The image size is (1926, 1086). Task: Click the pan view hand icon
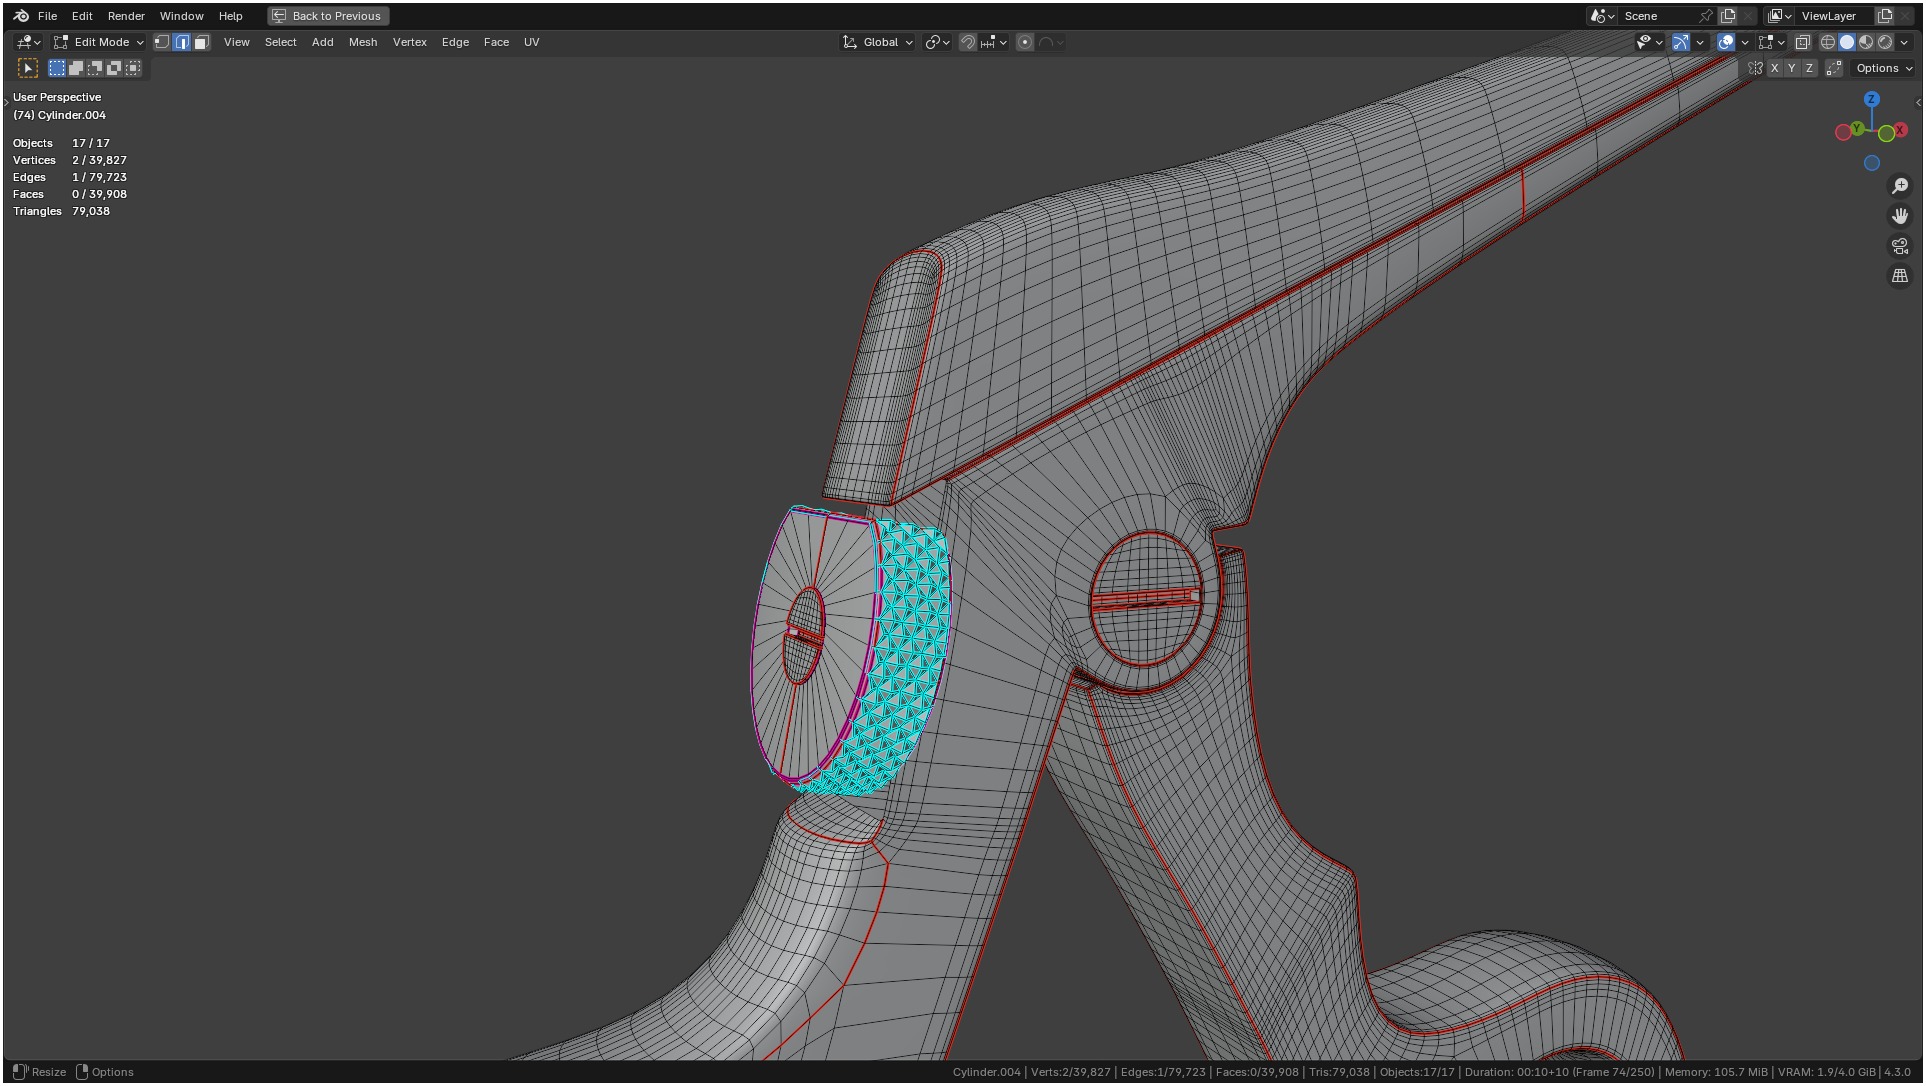[1899, 216]
